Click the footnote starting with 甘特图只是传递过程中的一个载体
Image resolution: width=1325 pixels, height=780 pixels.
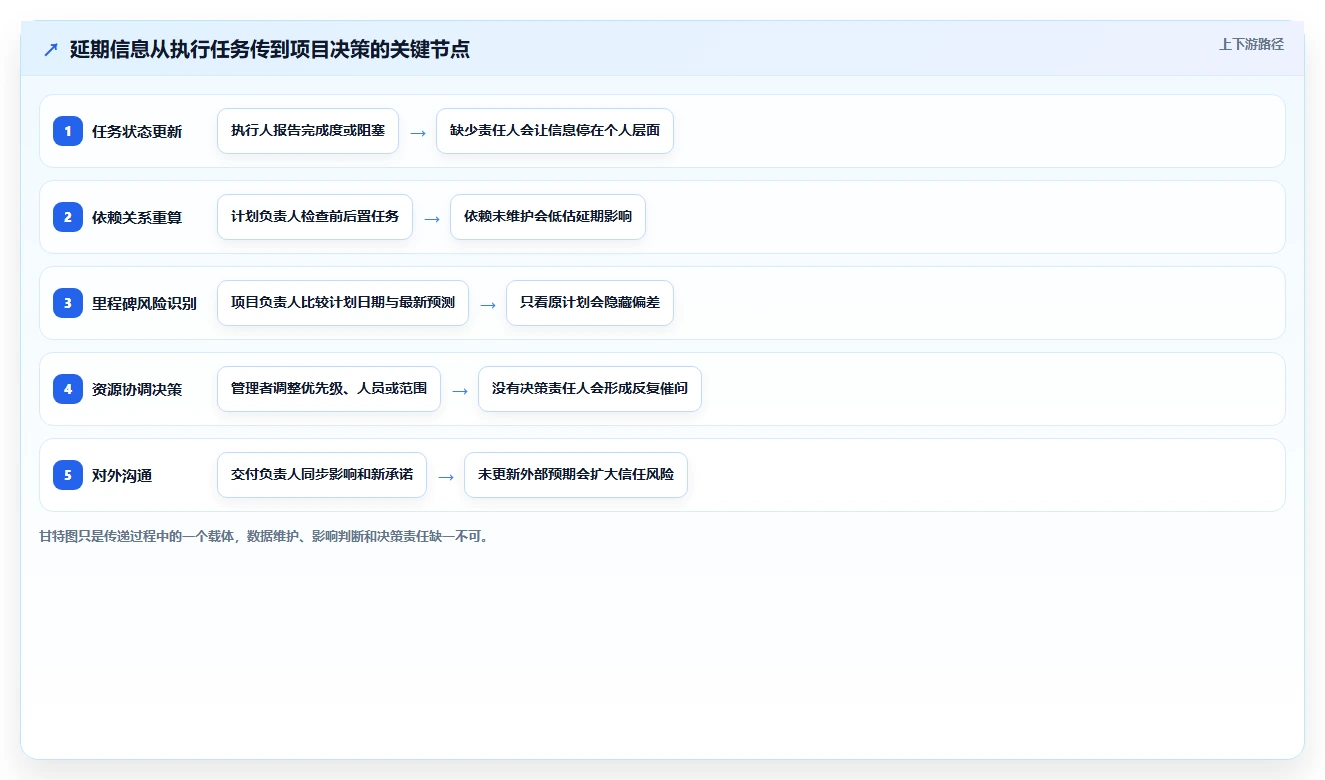[264, 536]
